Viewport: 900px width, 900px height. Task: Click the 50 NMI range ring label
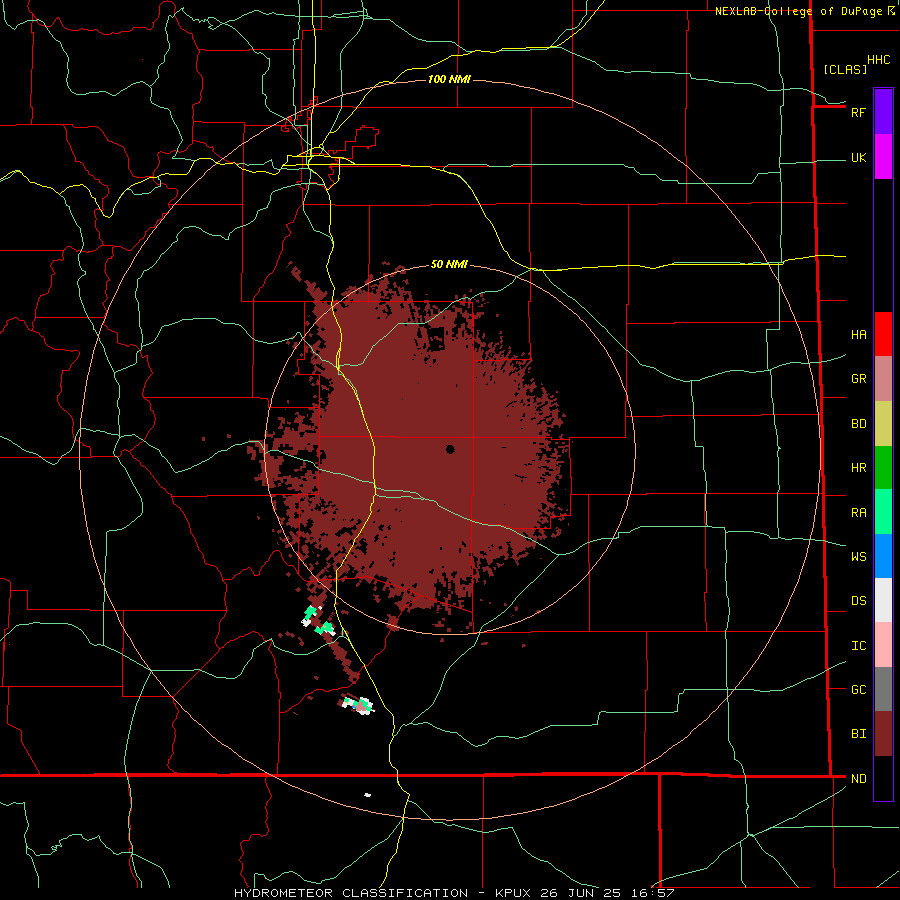pos(449,265)
